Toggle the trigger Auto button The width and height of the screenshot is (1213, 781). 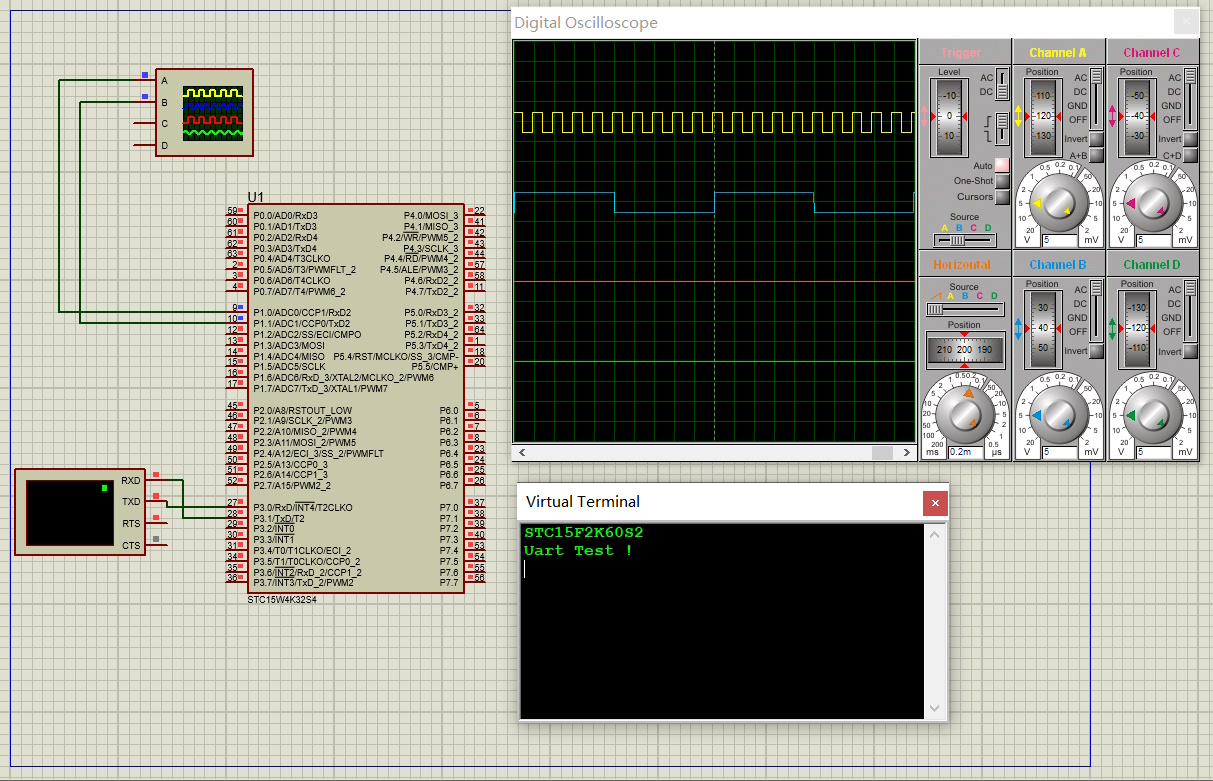click(1002, 165)
